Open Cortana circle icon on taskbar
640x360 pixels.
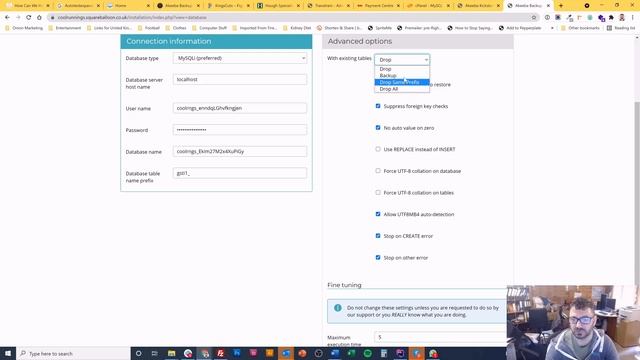(138, 353)
